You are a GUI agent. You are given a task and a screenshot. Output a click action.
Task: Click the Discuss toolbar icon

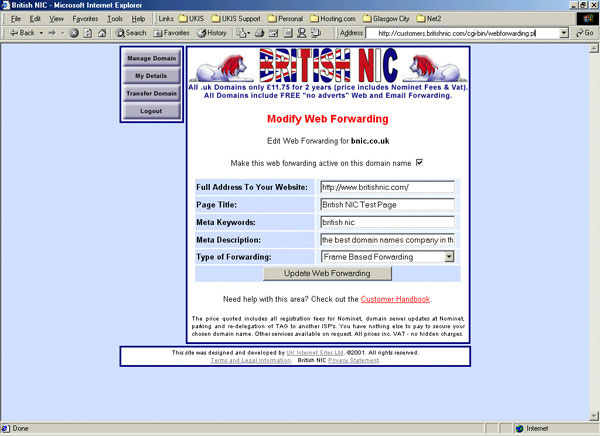point(288,33)
